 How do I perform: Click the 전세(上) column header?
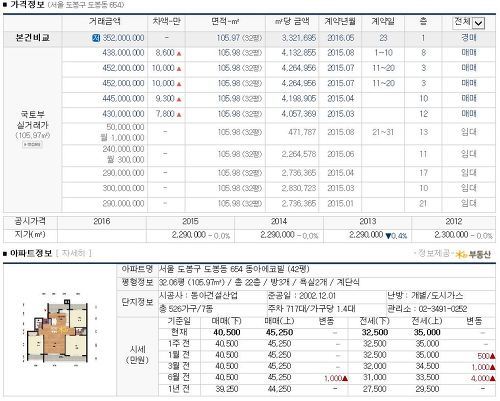427,321
